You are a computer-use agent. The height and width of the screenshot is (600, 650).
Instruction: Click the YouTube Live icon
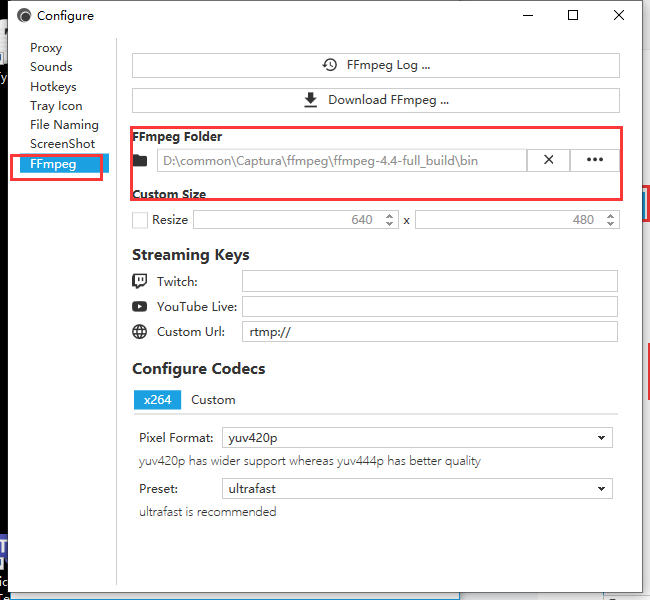coord(140,306)
